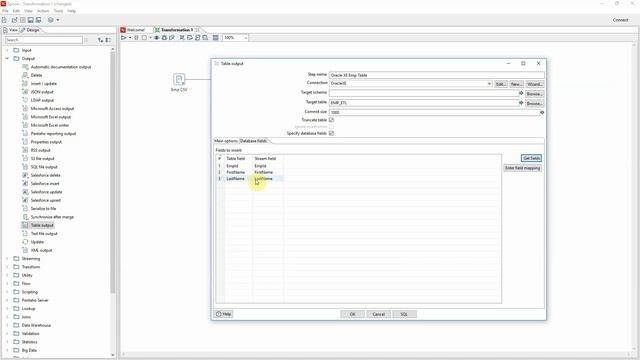Click the debug transformation icon
The image size is (640, 360).
164,38
